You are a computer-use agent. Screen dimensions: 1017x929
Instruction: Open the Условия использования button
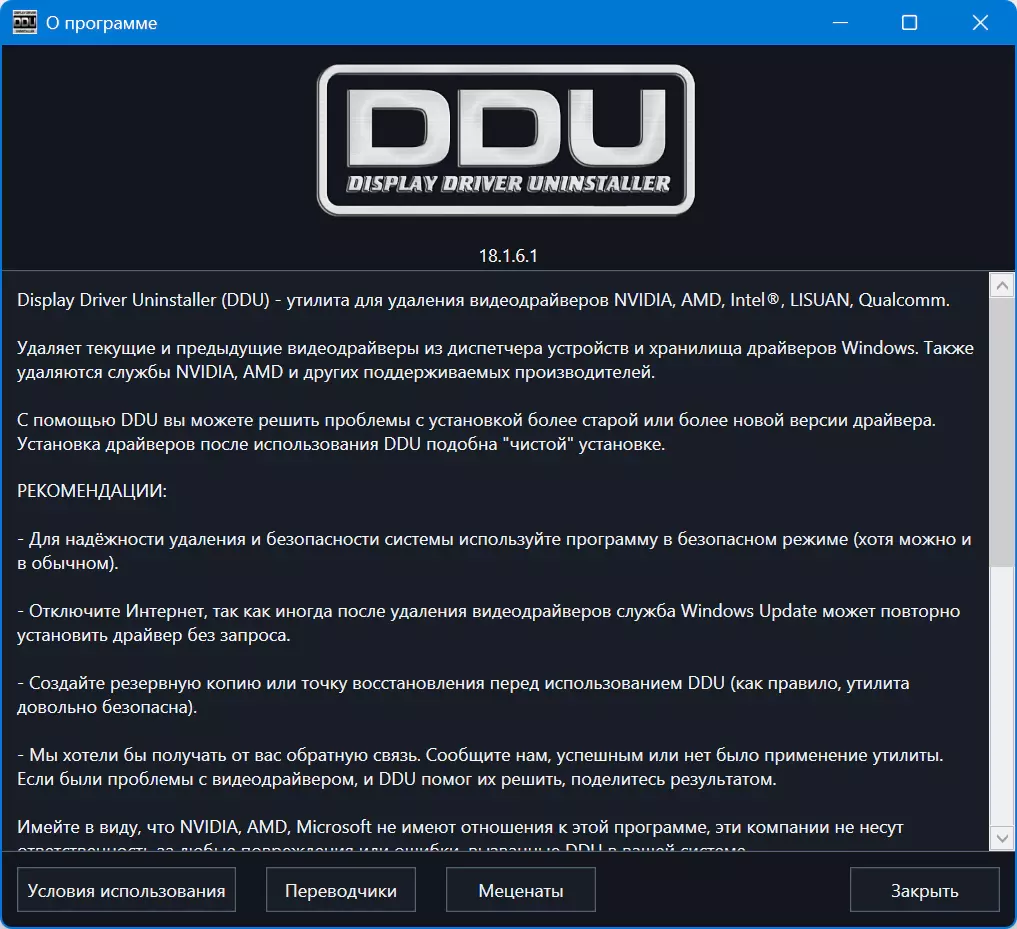[126, 890]
